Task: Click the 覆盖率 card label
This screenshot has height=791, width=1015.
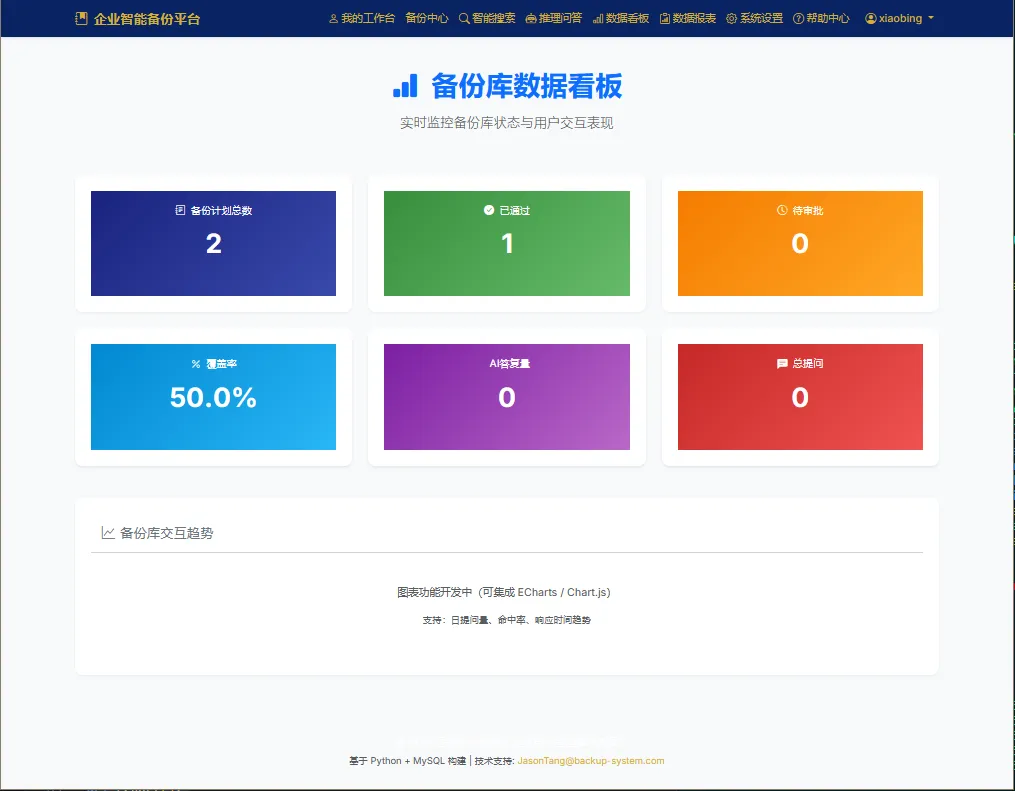Action: point(221,364)
